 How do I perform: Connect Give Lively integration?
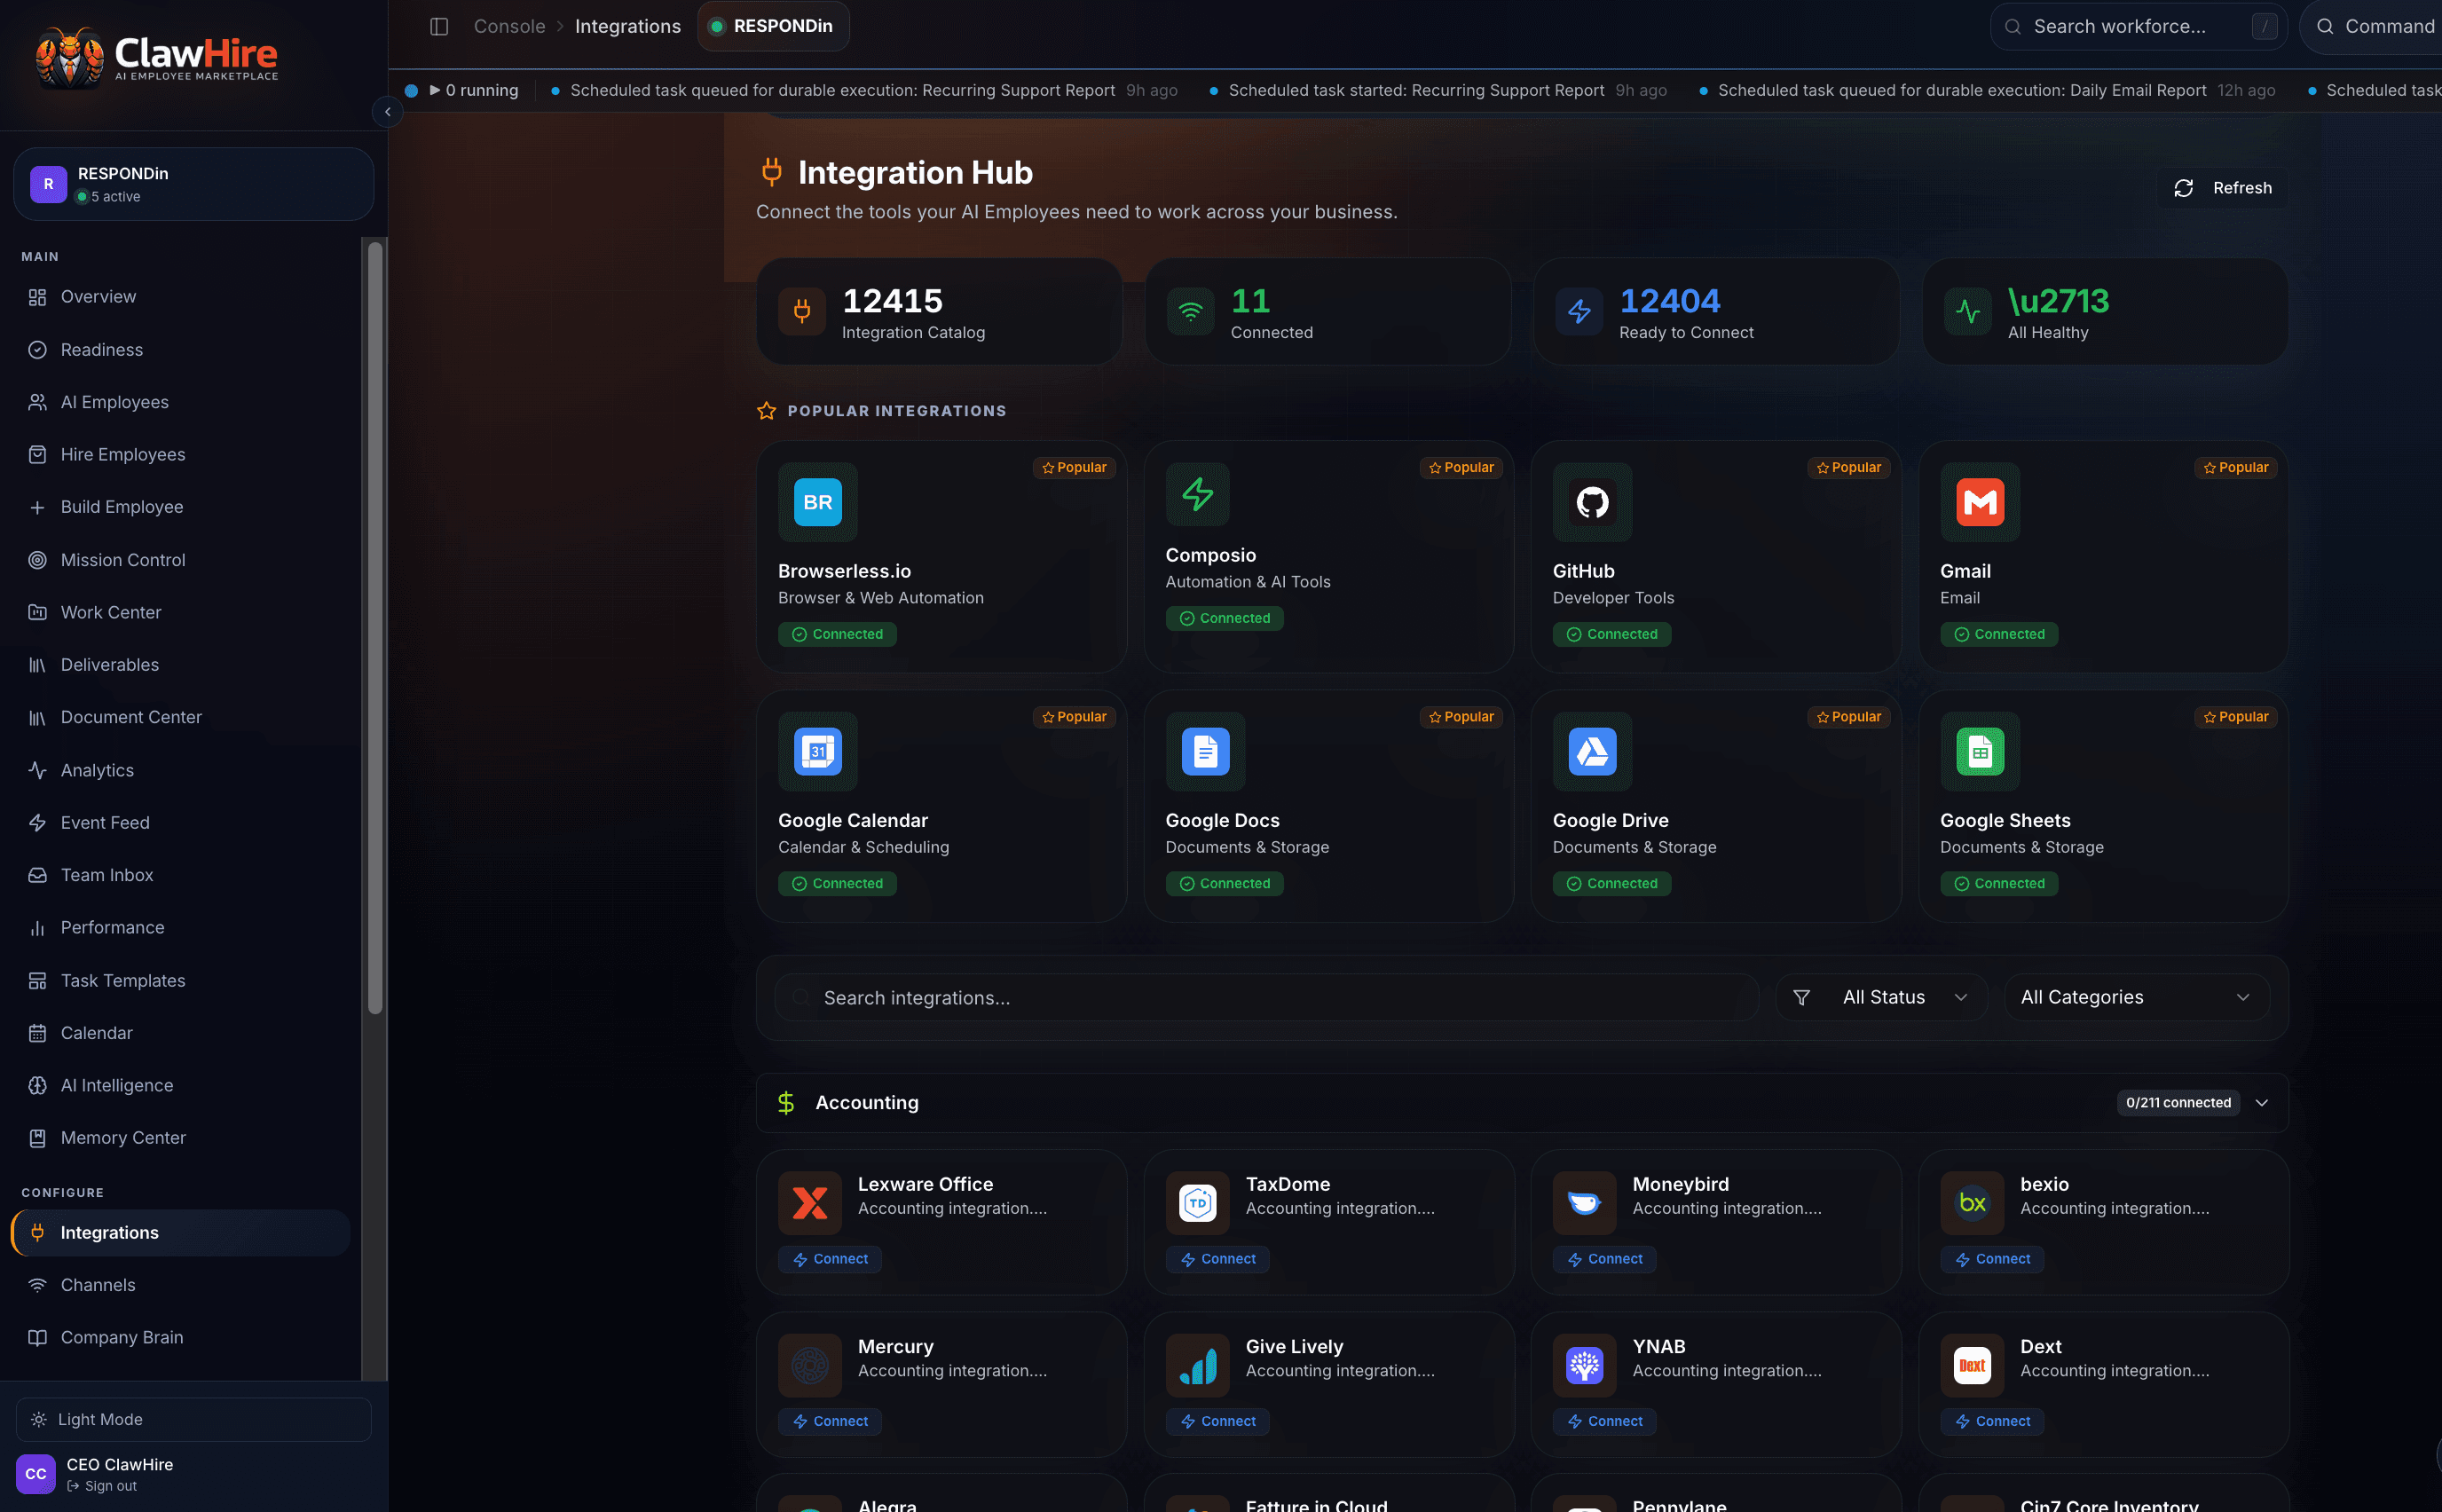(x=1217, y=1421)
